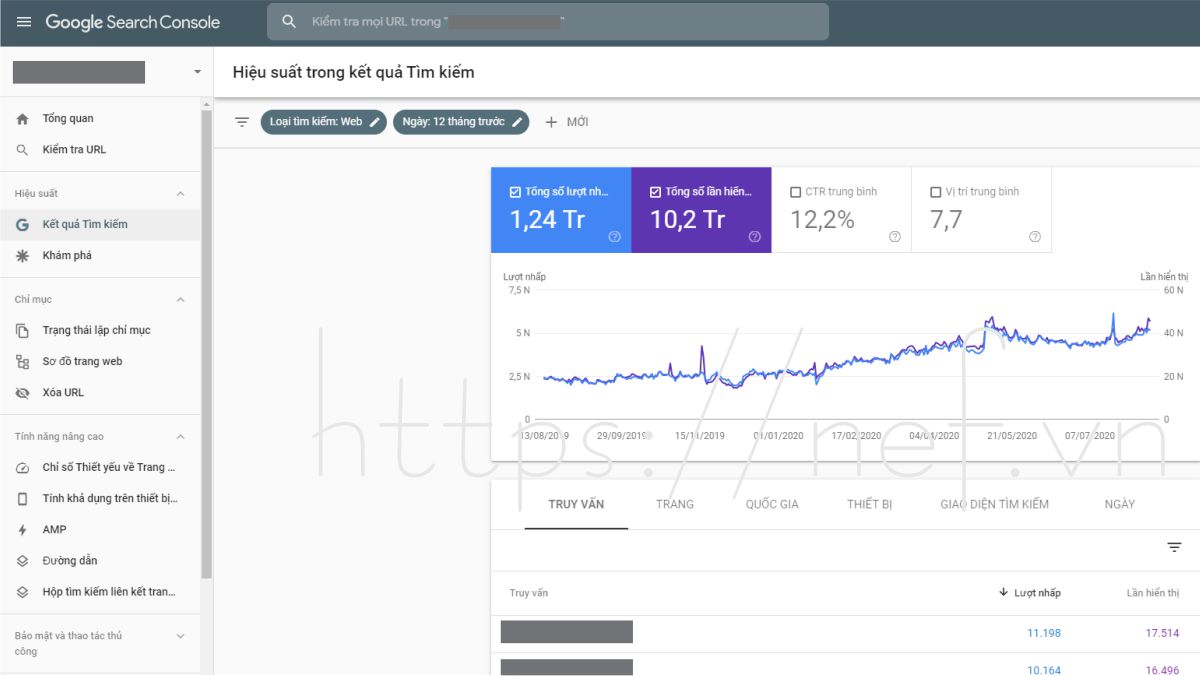Switch to the TRANG tab
Viewport: 1200px width, 676px height.
tap(675, 504)
